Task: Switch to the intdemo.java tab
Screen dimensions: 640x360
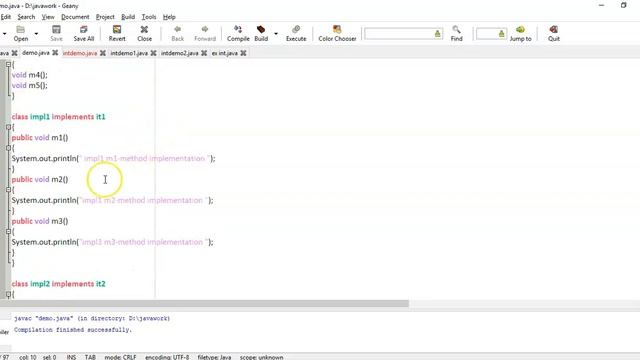Action: point(80,53)
